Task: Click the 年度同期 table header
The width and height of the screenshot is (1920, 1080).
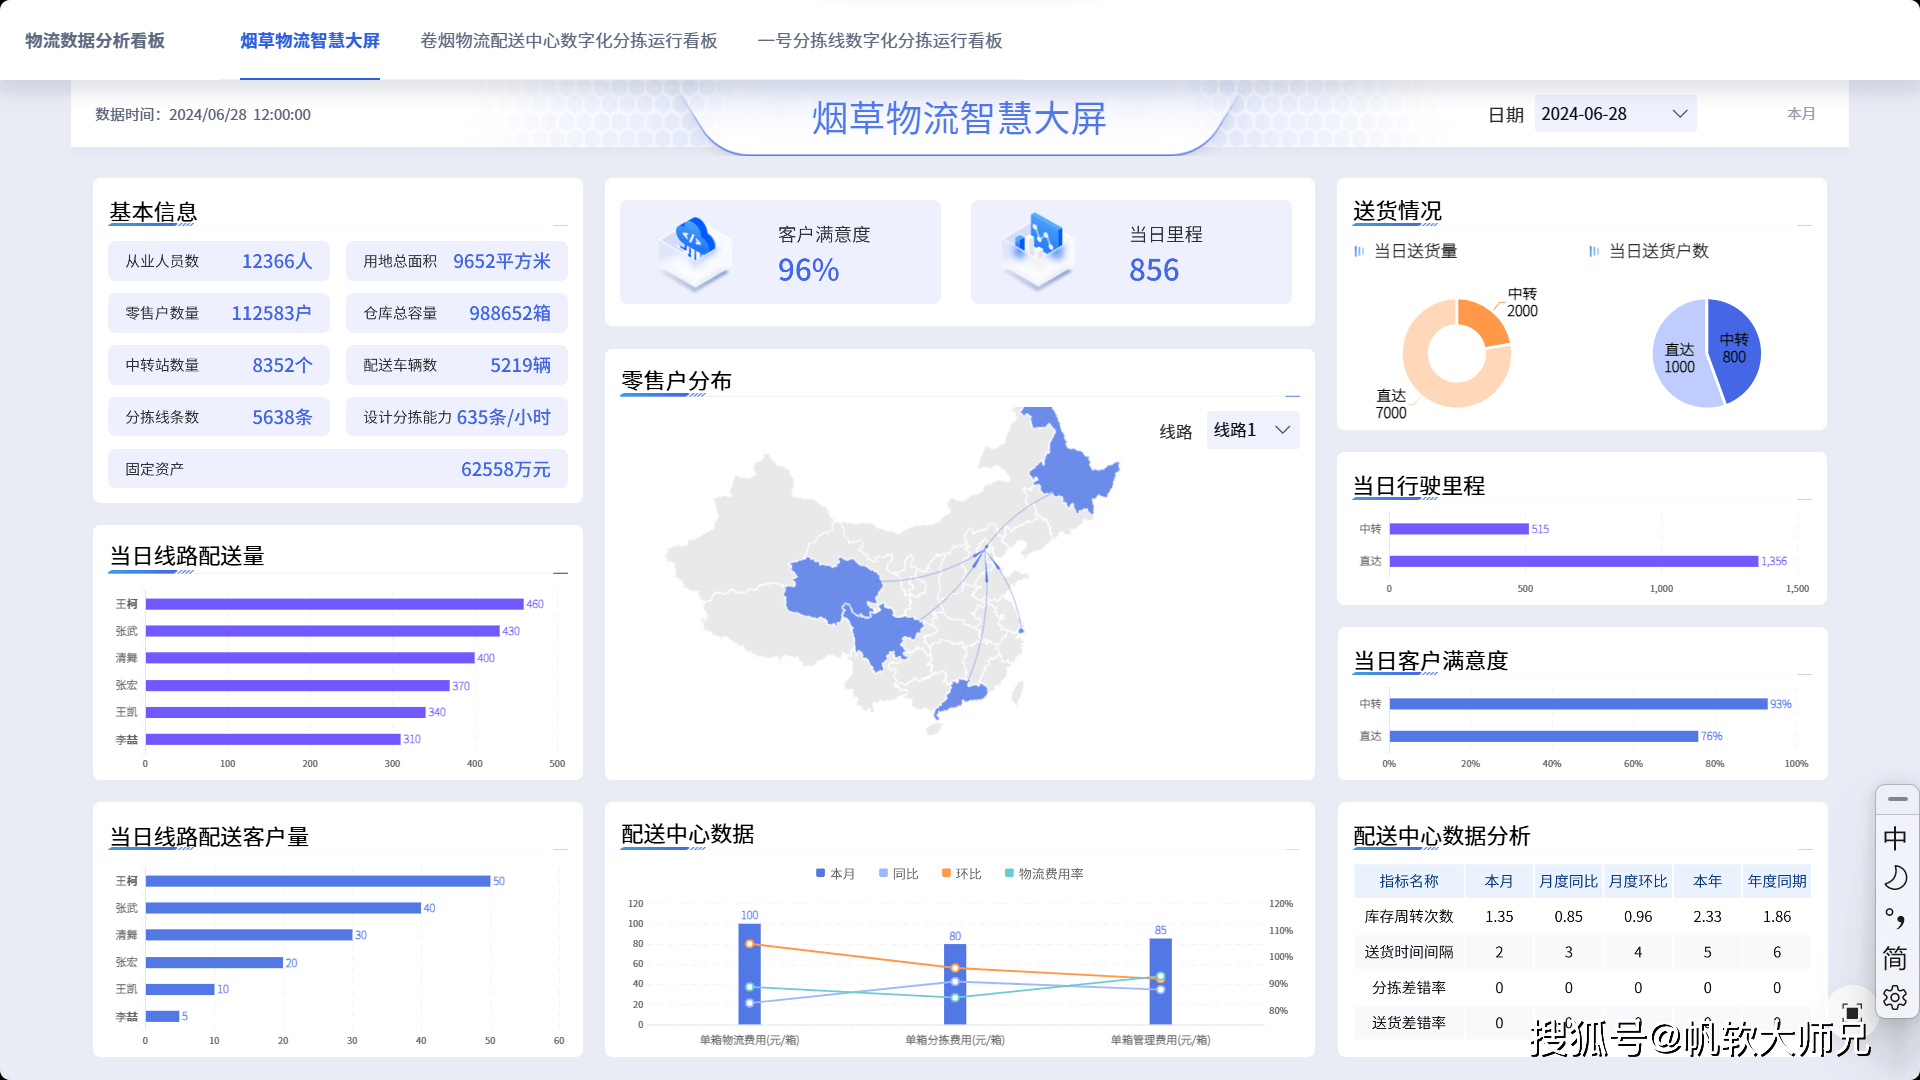Action: [1777, 881]
